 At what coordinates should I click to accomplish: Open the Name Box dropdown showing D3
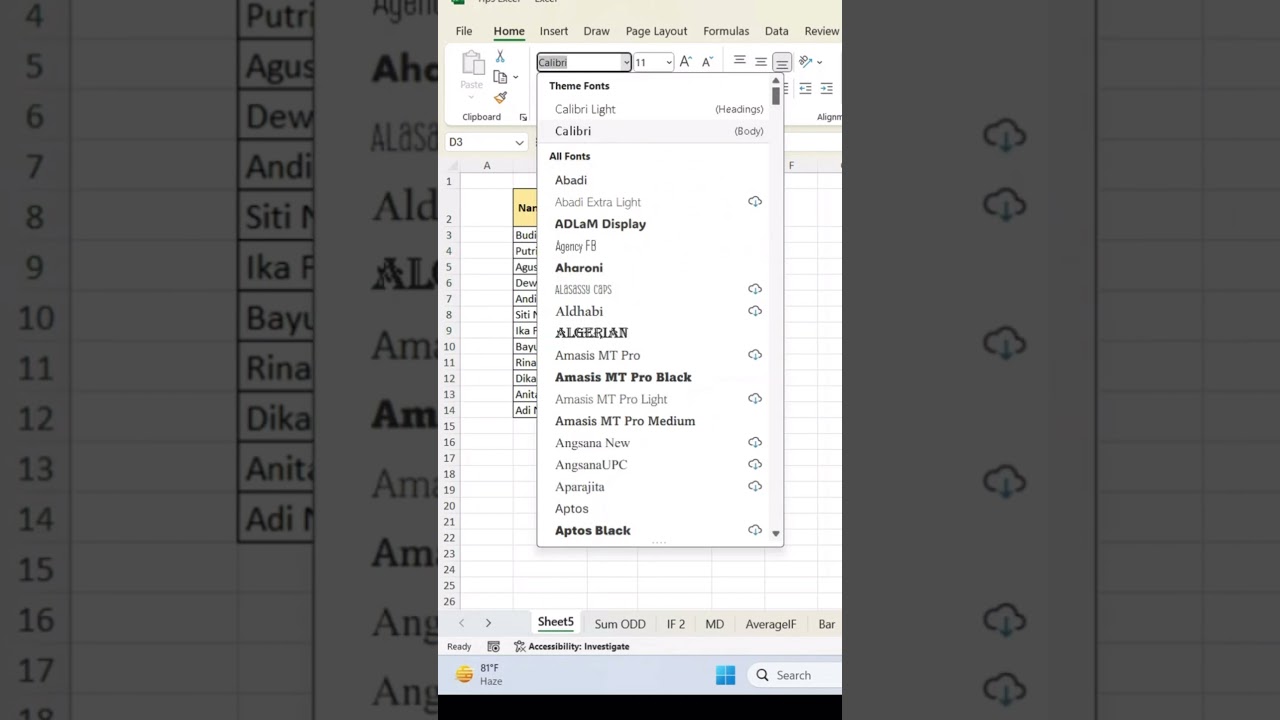point(519,143)
